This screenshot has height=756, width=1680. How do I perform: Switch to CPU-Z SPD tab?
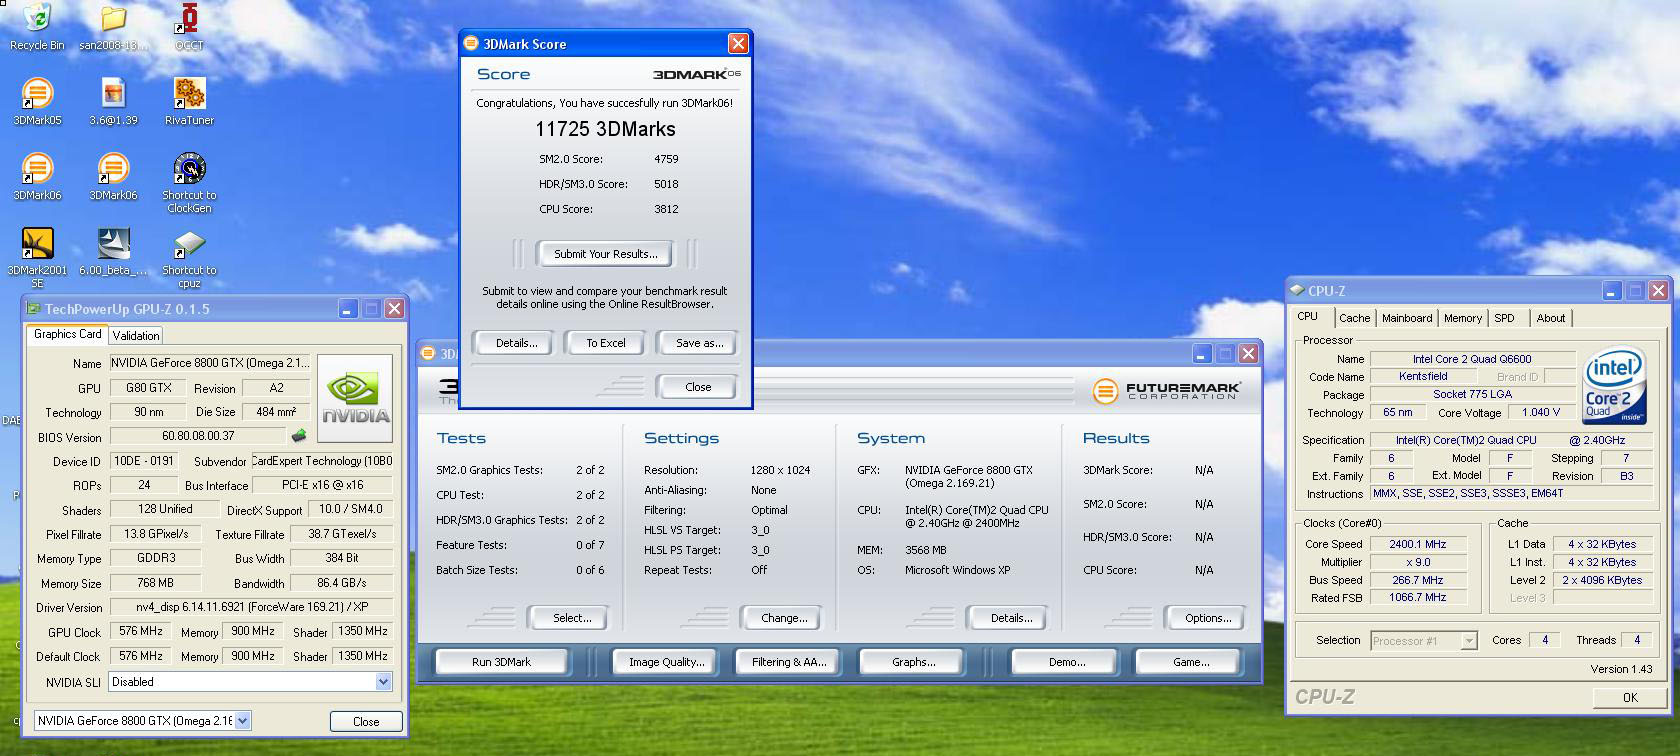pos(1505,318)
